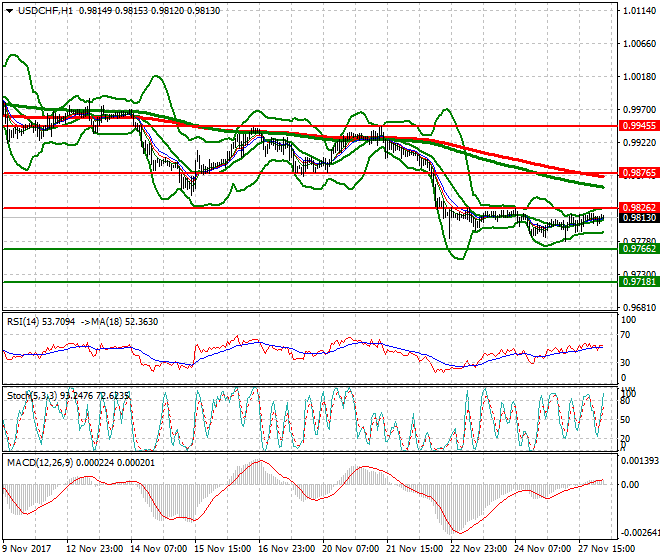660x560 pixels.
Task: Click the 22 Nov 23:00 time axis label
Action: (479, 550)
